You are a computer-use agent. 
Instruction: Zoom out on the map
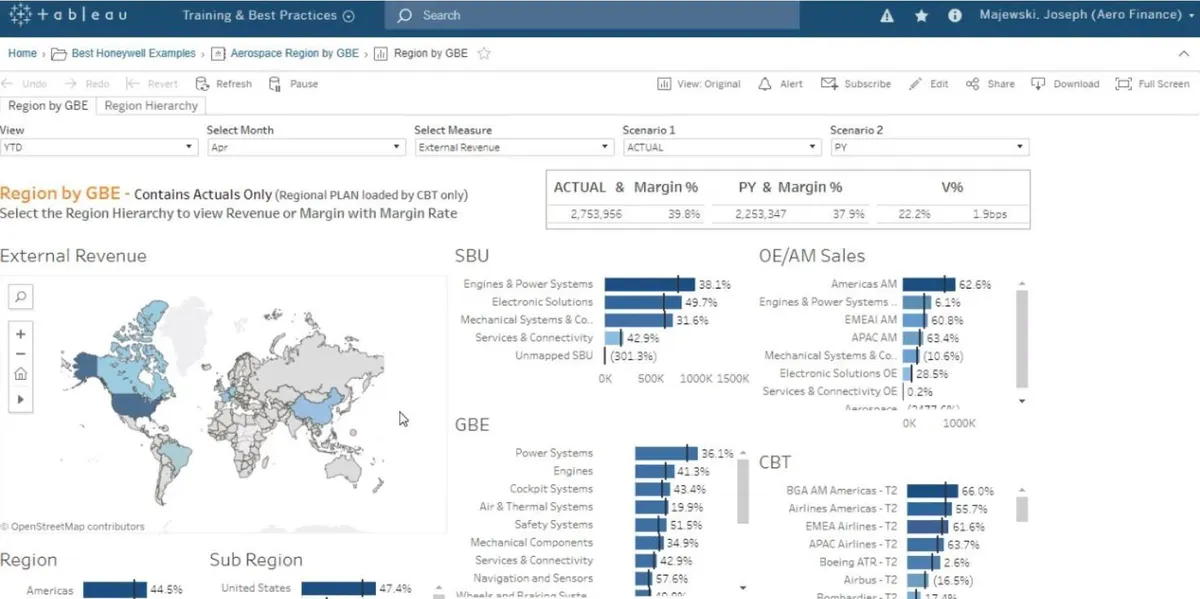click(20, 354)
